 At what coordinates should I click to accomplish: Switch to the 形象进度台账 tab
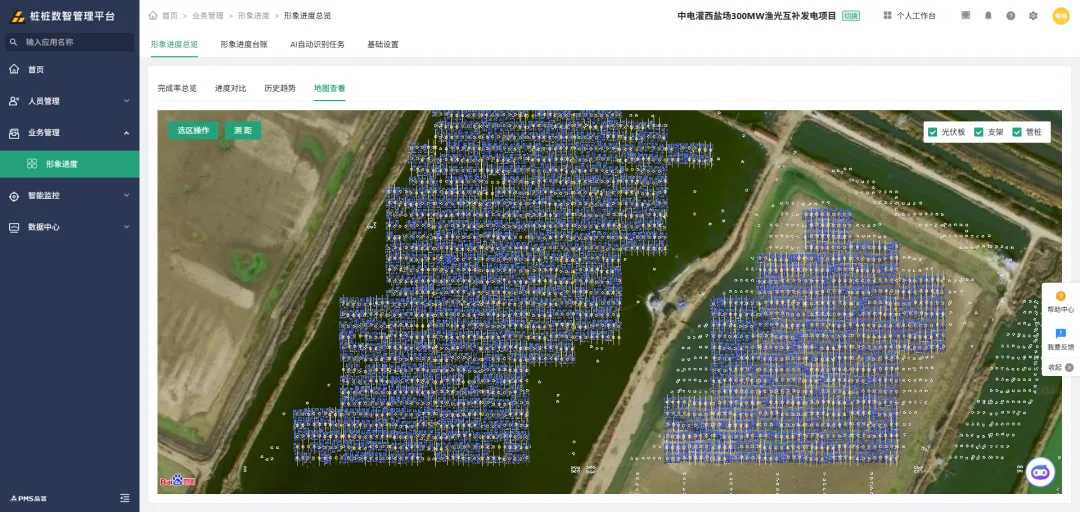coord(244,44)
